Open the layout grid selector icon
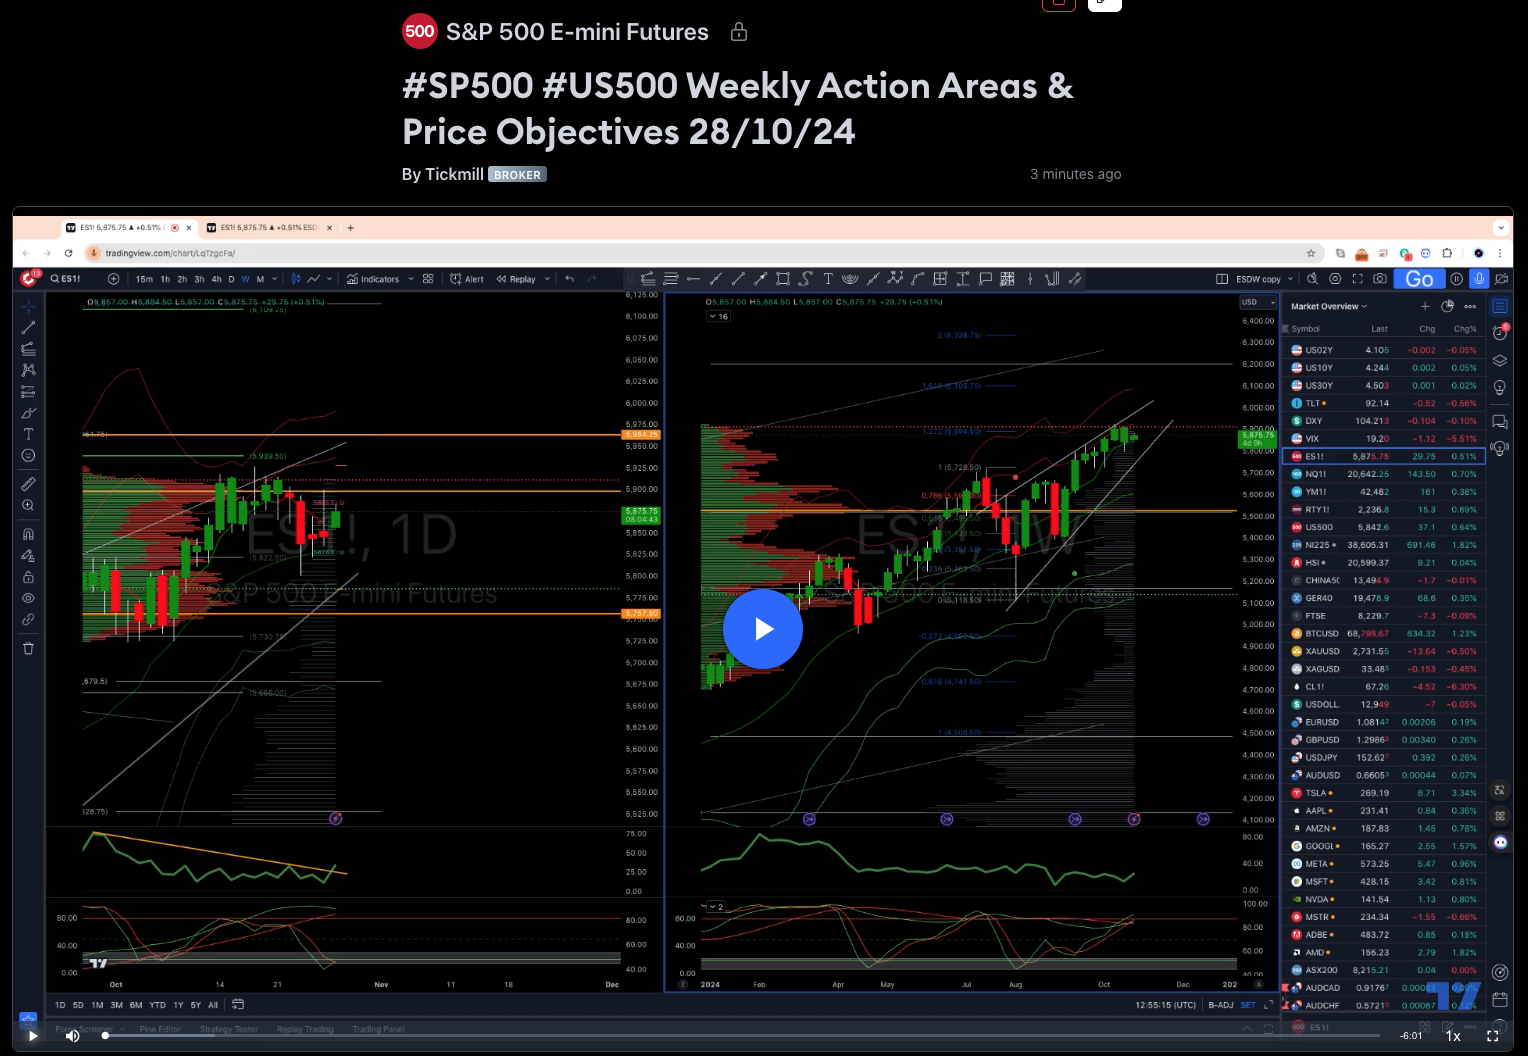This screenshot has height=1056, width=1528. pos(428,279)
